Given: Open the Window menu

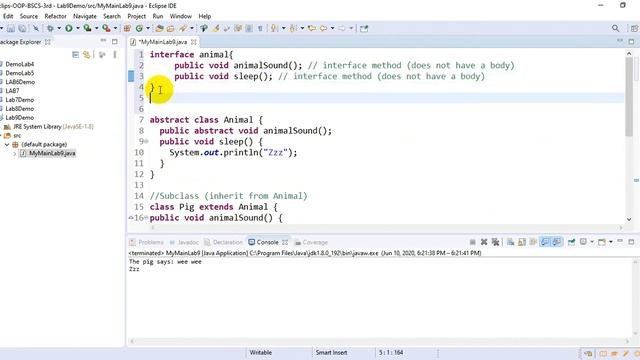Looking at the screenshot, I should click(x=180, y=16).
